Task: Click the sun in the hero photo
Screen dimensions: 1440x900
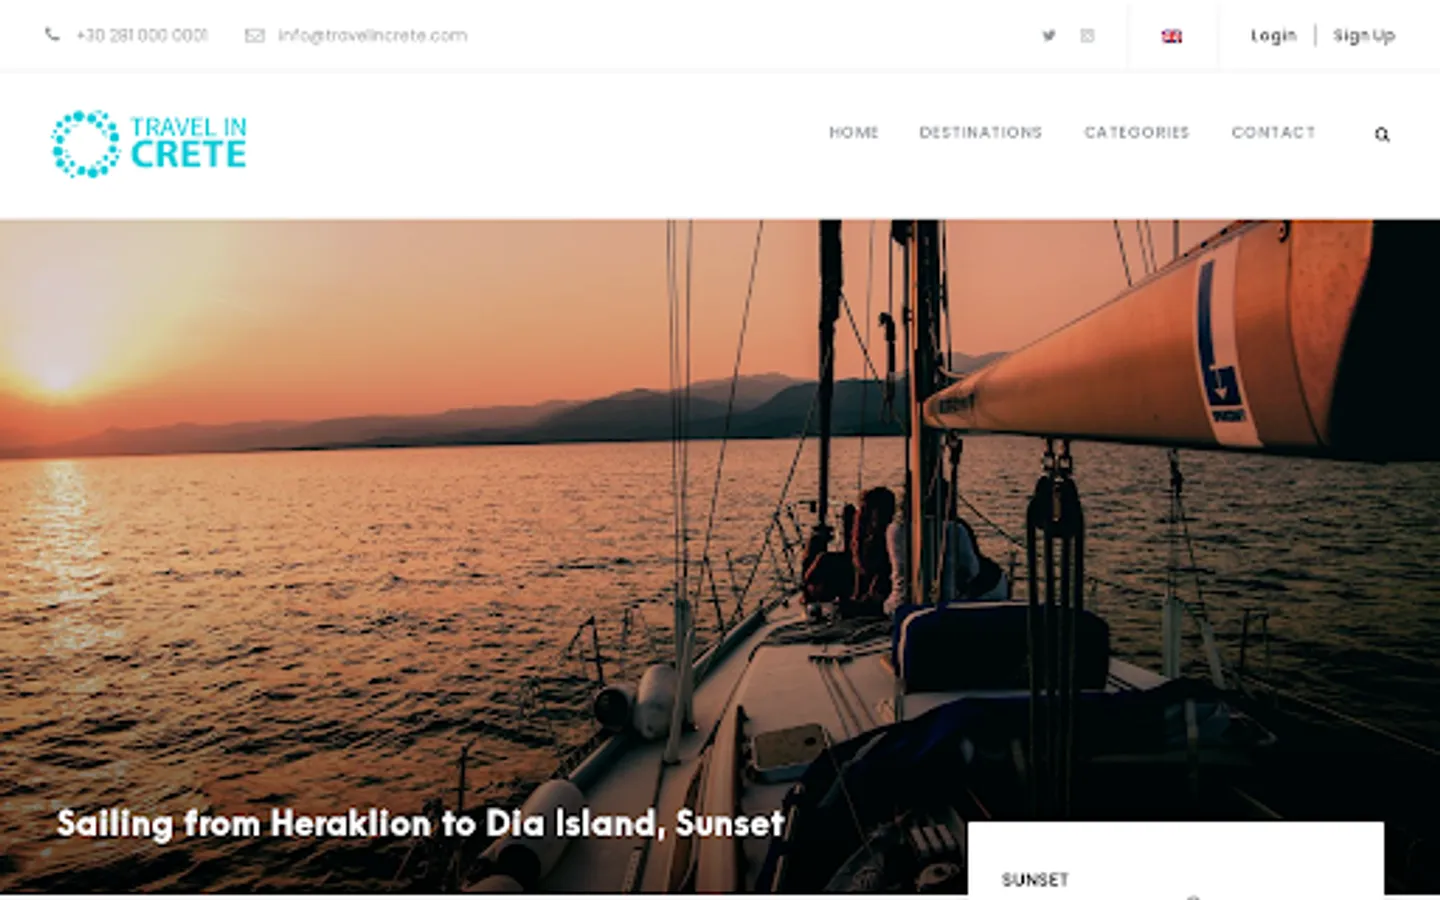Action: 57,376
